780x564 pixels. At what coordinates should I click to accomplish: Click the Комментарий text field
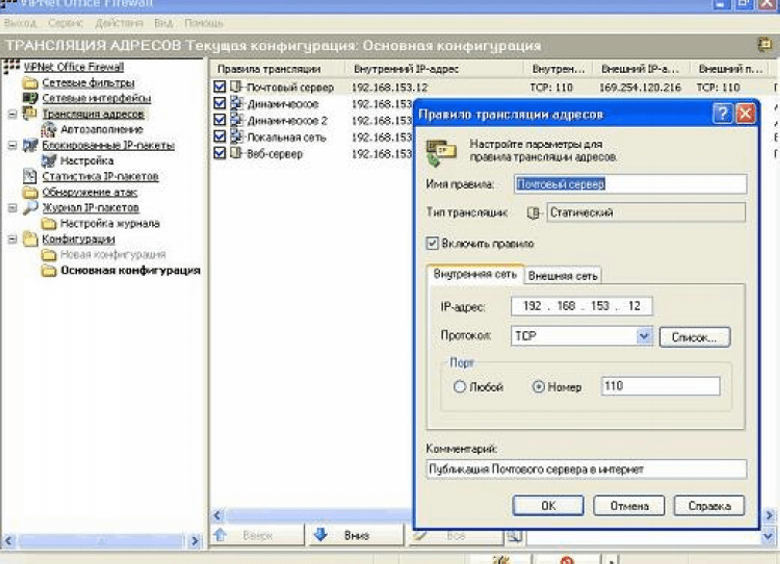click(x=586, y=469)
